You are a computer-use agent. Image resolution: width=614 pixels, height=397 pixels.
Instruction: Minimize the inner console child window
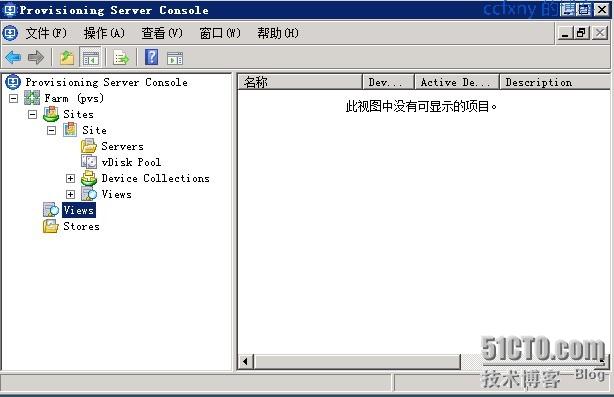coord(565,33)
